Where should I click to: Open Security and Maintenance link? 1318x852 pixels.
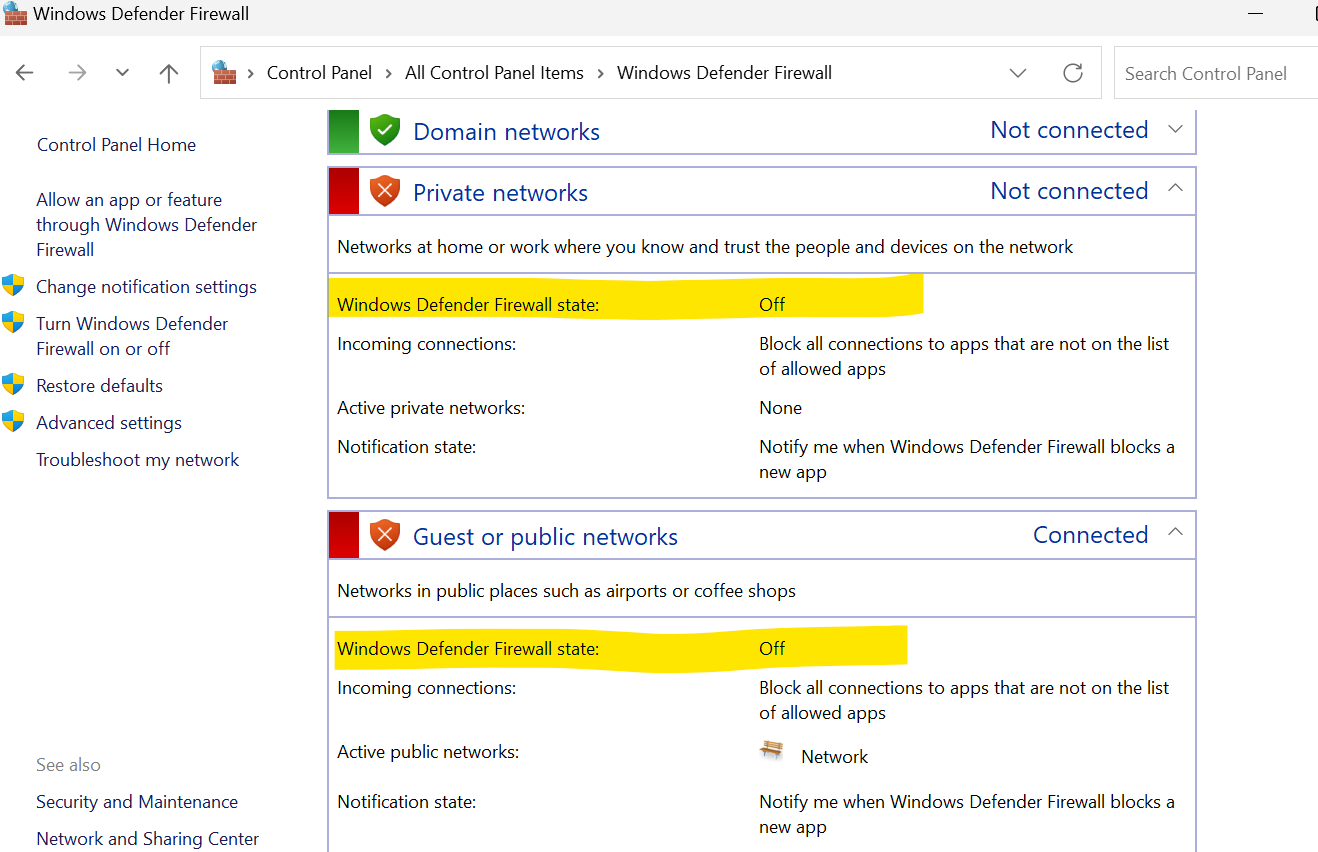coord(137,802)
